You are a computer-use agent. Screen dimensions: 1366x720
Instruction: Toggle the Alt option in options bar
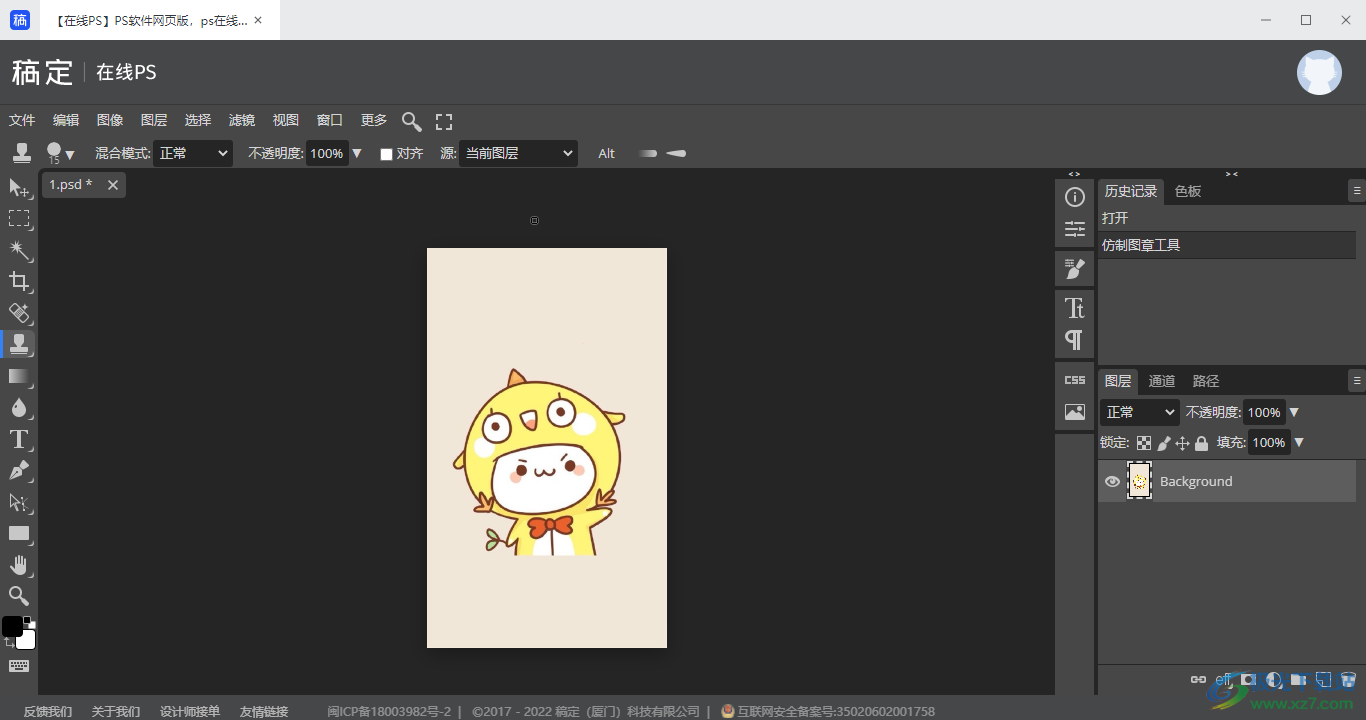click(x=607, y=154)
